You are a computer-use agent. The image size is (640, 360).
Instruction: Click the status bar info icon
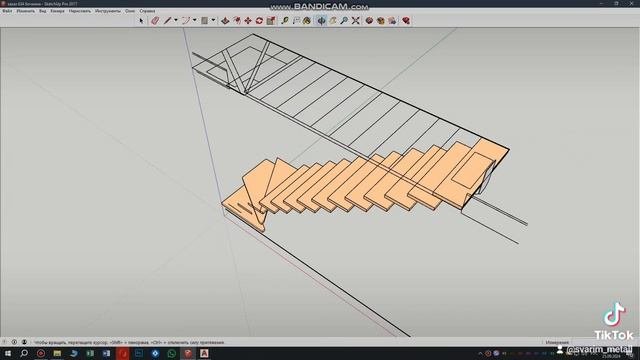click(14, 342)
